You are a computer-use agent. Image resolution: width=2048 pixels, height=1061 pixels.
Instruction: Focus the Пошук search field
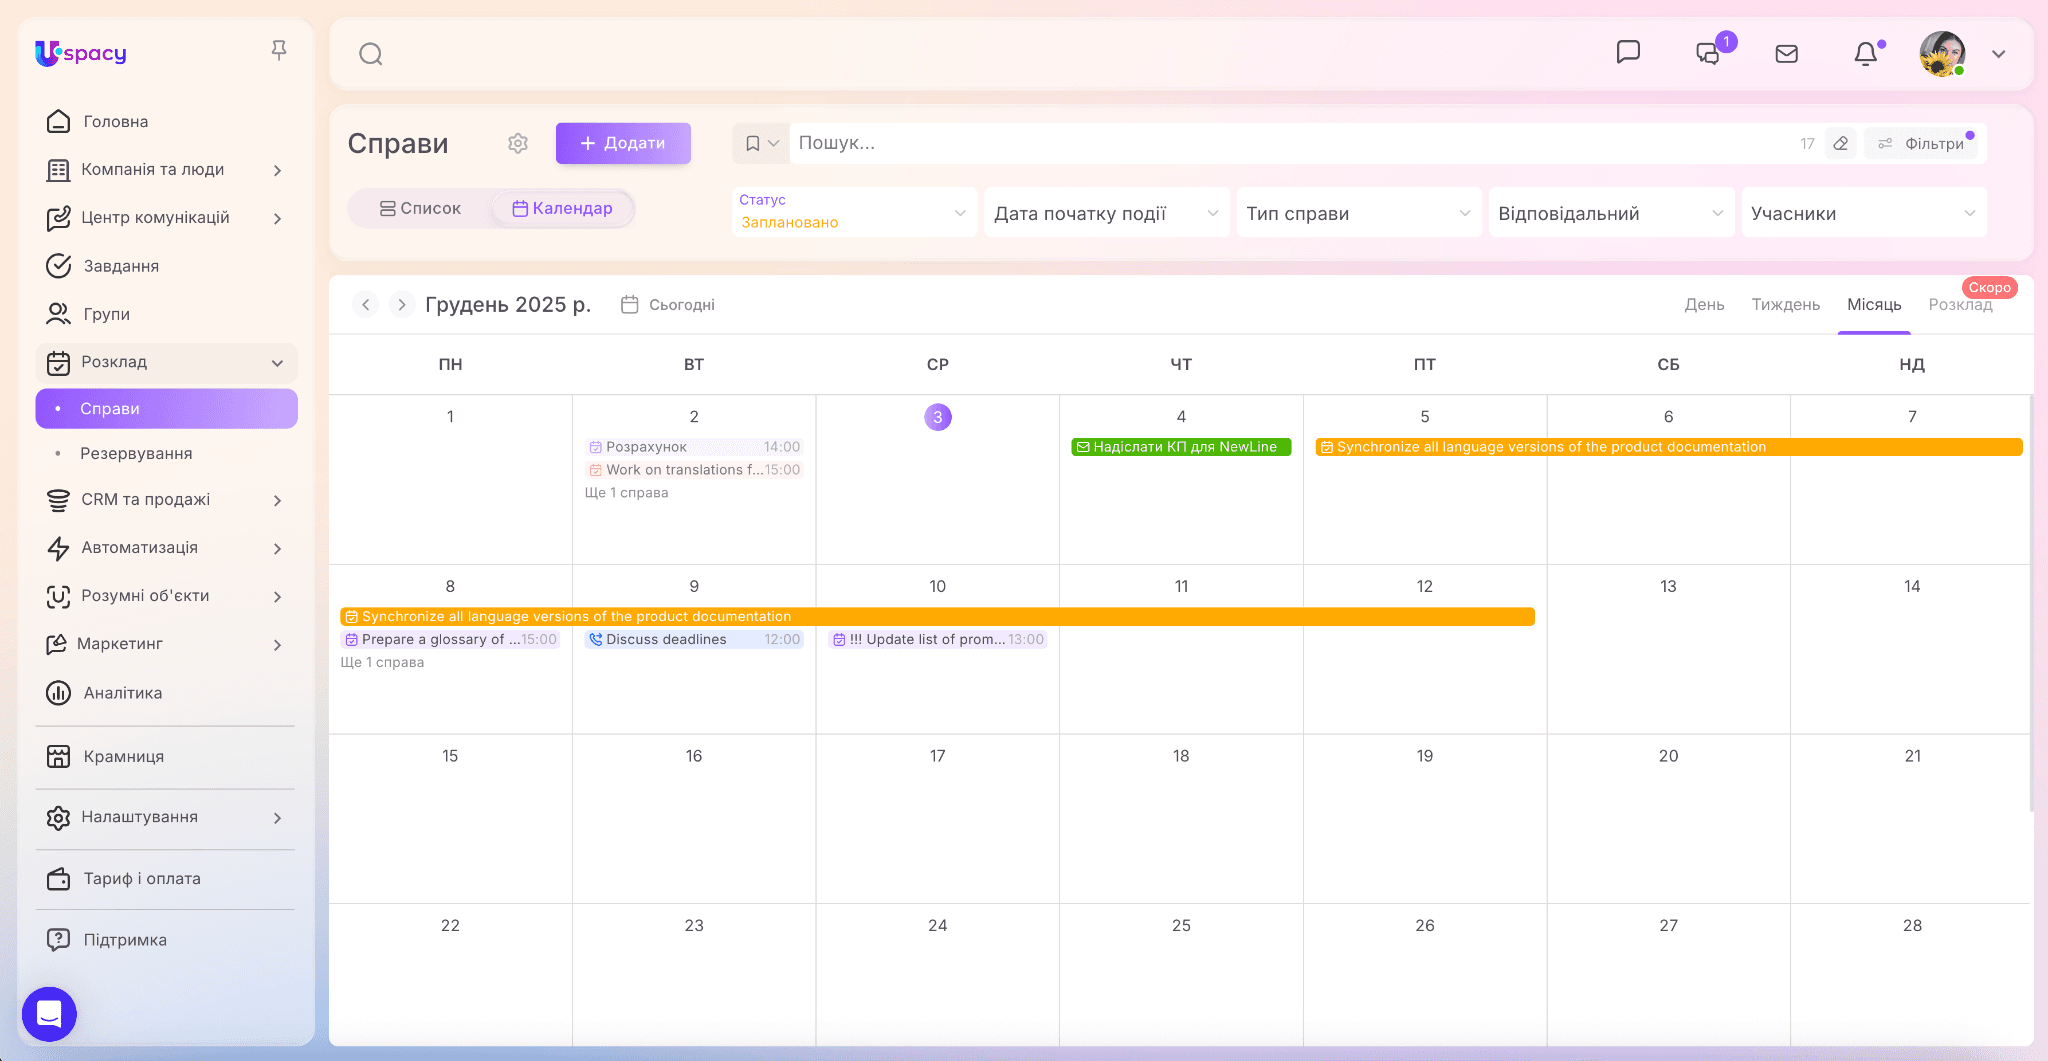pos(1290,143)
